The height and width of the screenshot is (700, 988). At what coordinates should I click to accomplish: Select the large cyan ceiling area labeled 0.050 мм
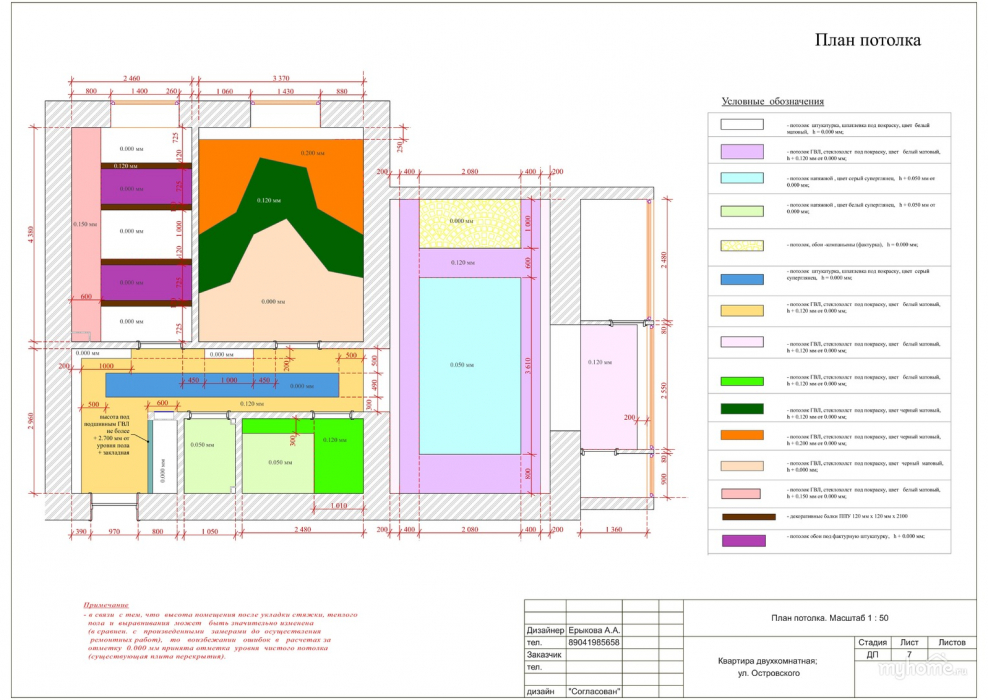469,365
